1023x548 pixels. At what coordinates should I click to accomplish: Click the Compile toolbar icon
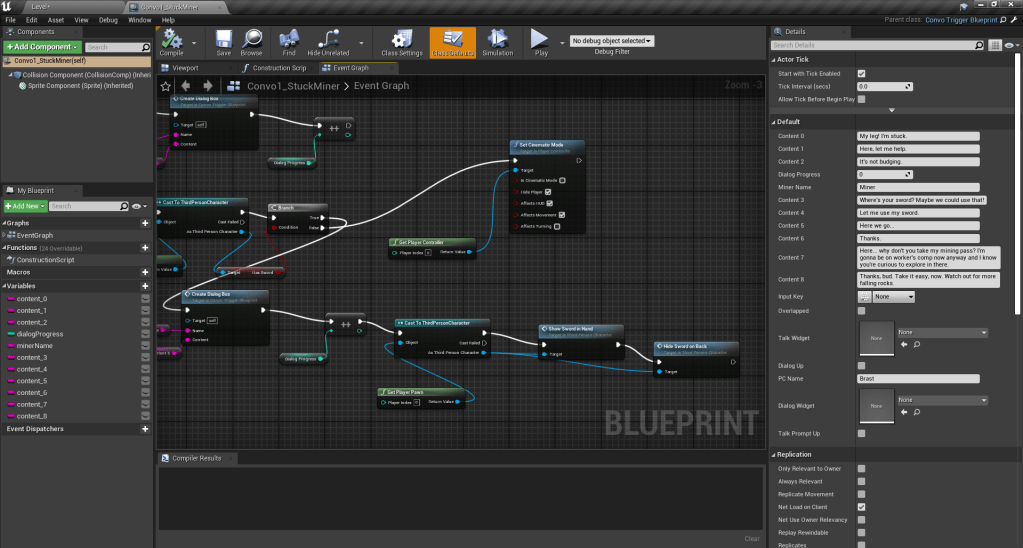pos(171,40)
